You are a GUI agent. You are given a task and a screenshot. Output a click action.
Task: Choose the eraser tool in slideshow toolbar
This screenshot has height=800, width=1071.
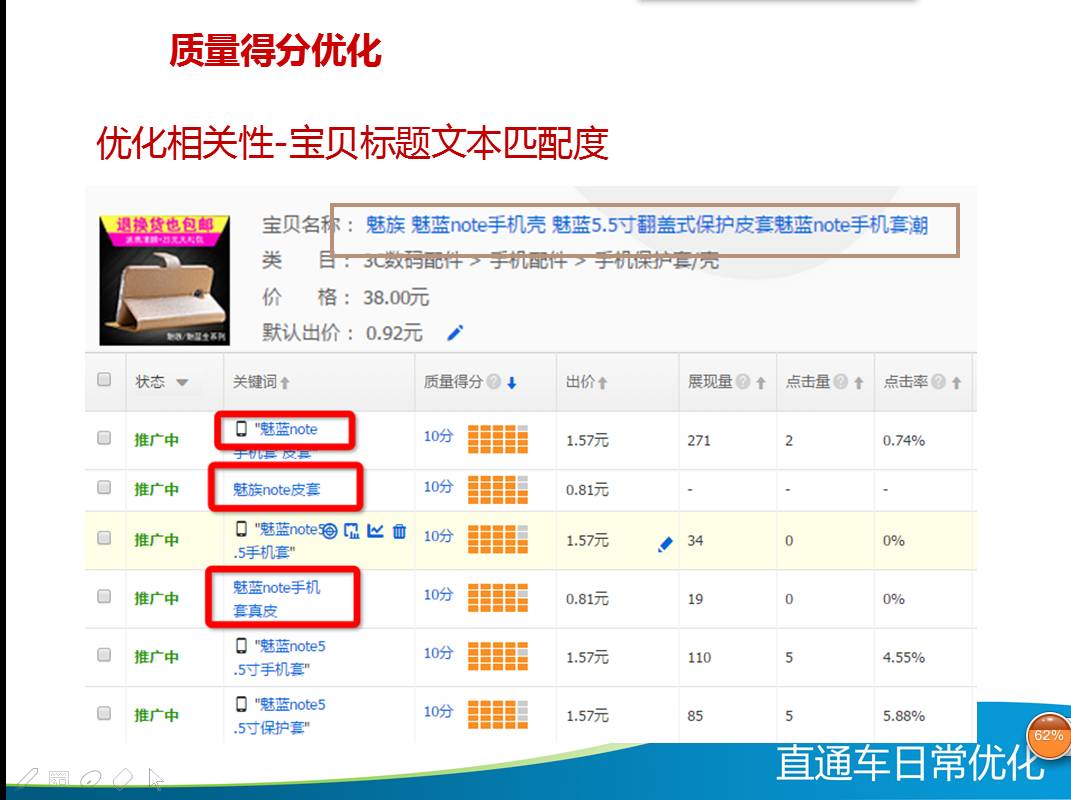(123, 779)
